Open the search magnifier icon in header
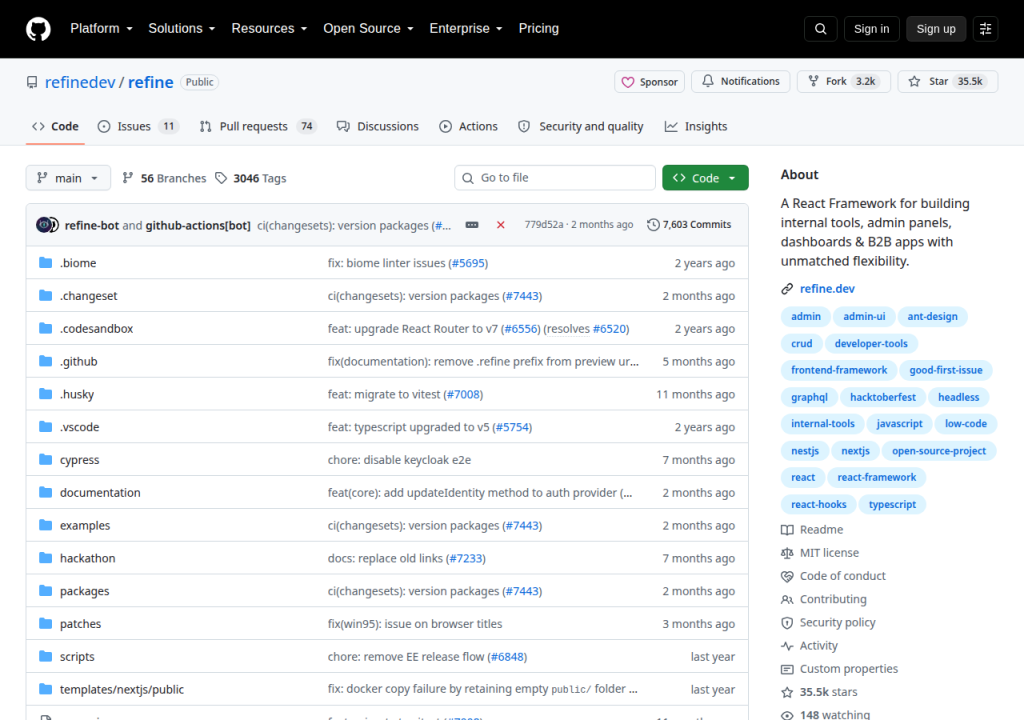The width and height of the screenshot is (1024, 720). (x=820, y=29)
